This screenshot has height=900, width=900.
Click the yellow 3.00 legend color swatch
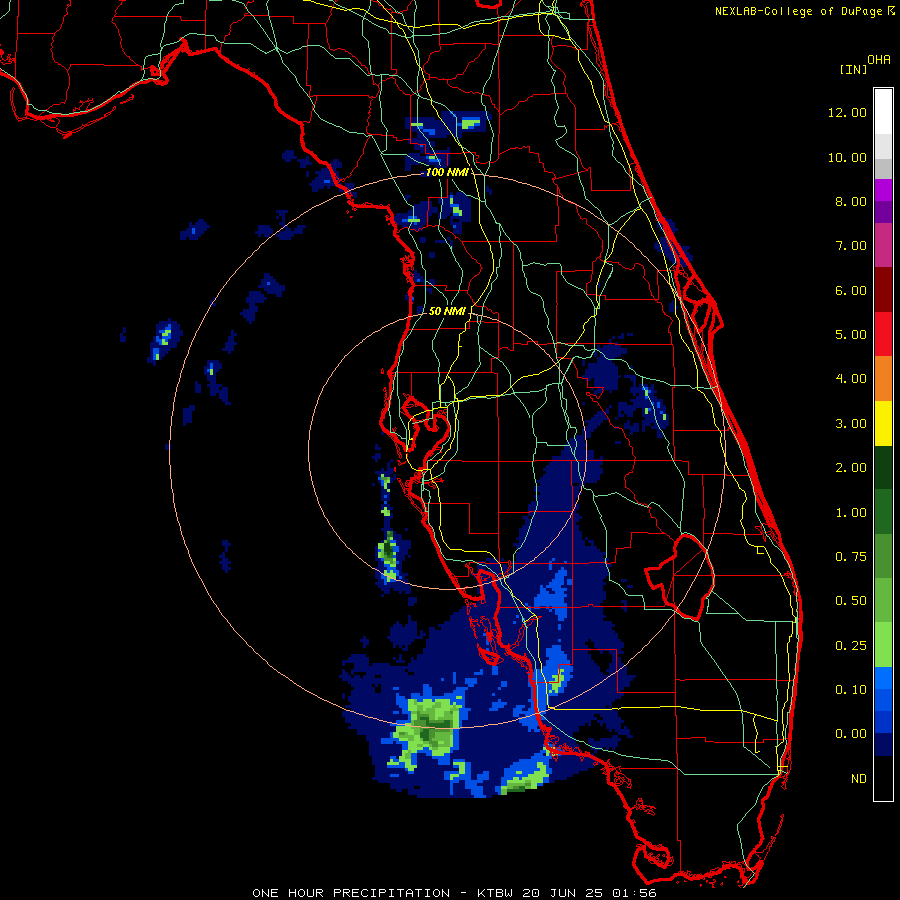(x=883, y=423)
